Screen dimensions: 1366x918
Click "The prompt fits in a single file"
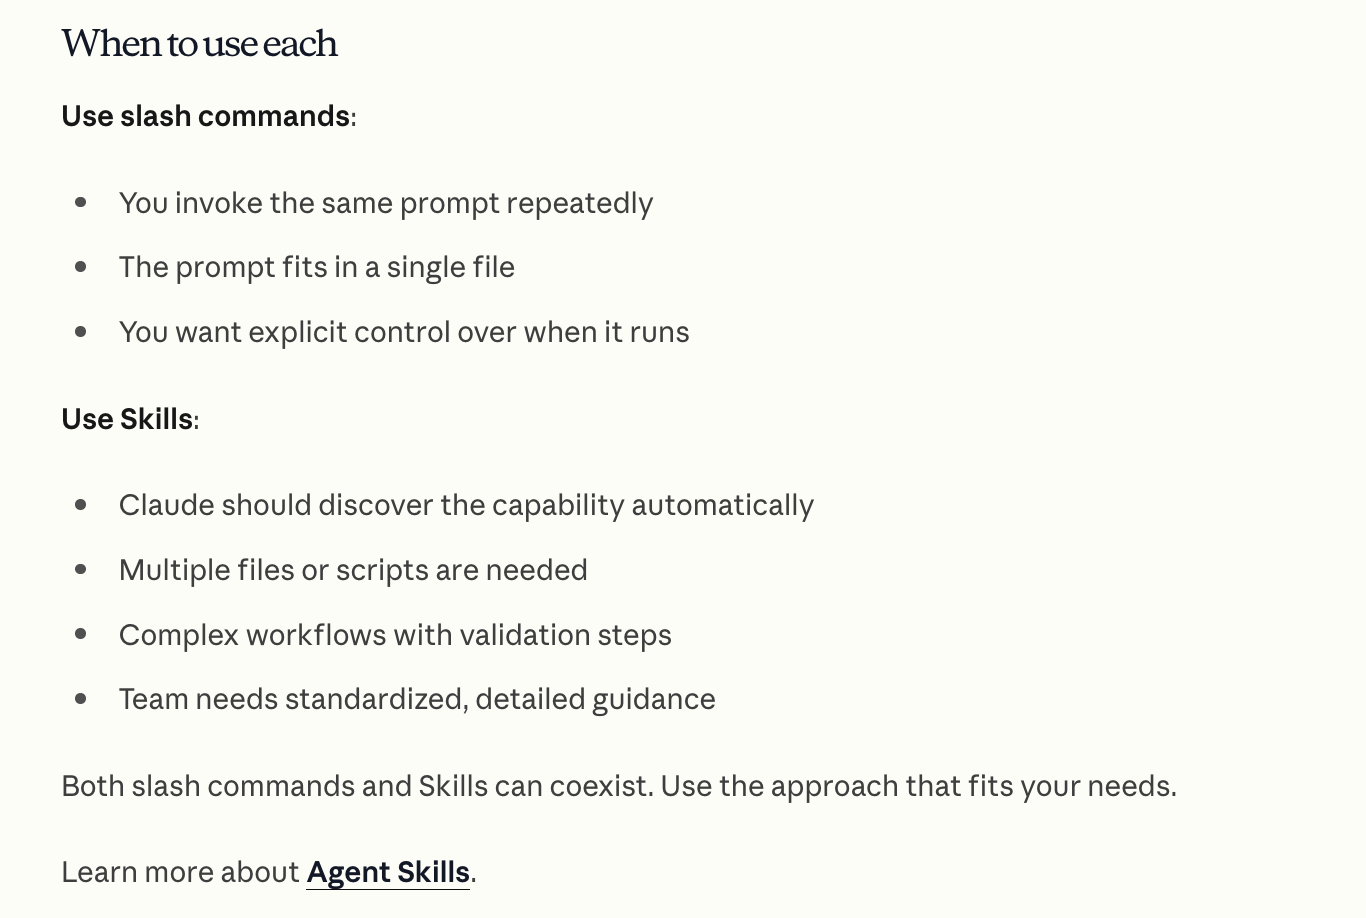[x=317, y=267]
